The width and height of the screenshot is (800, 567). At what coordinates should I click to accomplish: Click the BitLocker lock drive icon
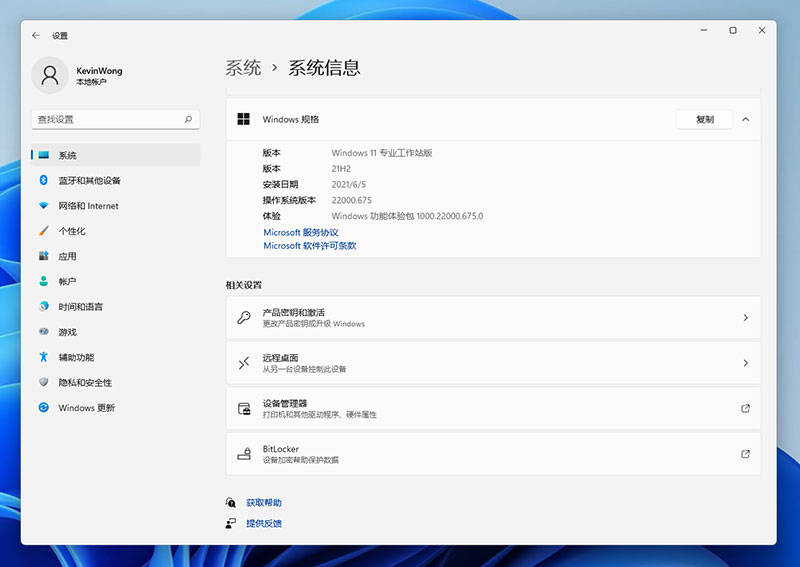click(x=244, y=454)
